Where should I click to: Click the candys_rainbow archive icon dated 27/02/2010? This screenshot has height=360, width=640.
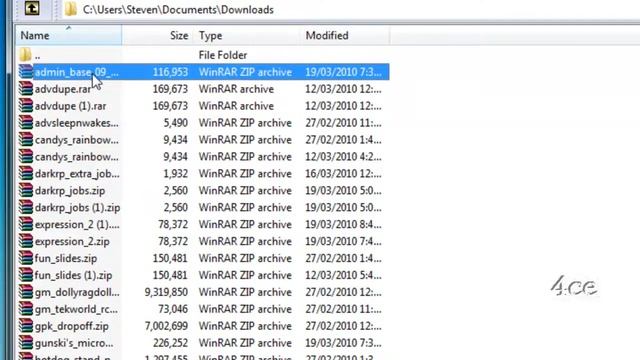pyautogui.click(x=26, y=140)
